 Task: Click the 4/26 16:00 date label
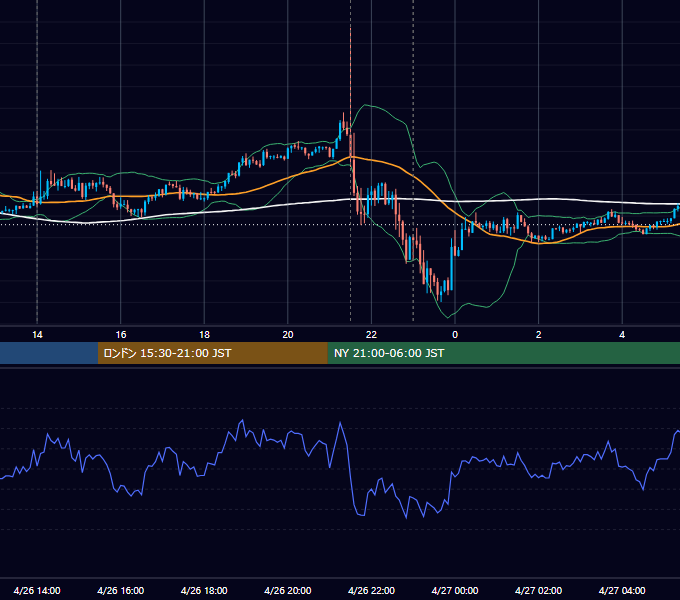[x=121, y=590]
